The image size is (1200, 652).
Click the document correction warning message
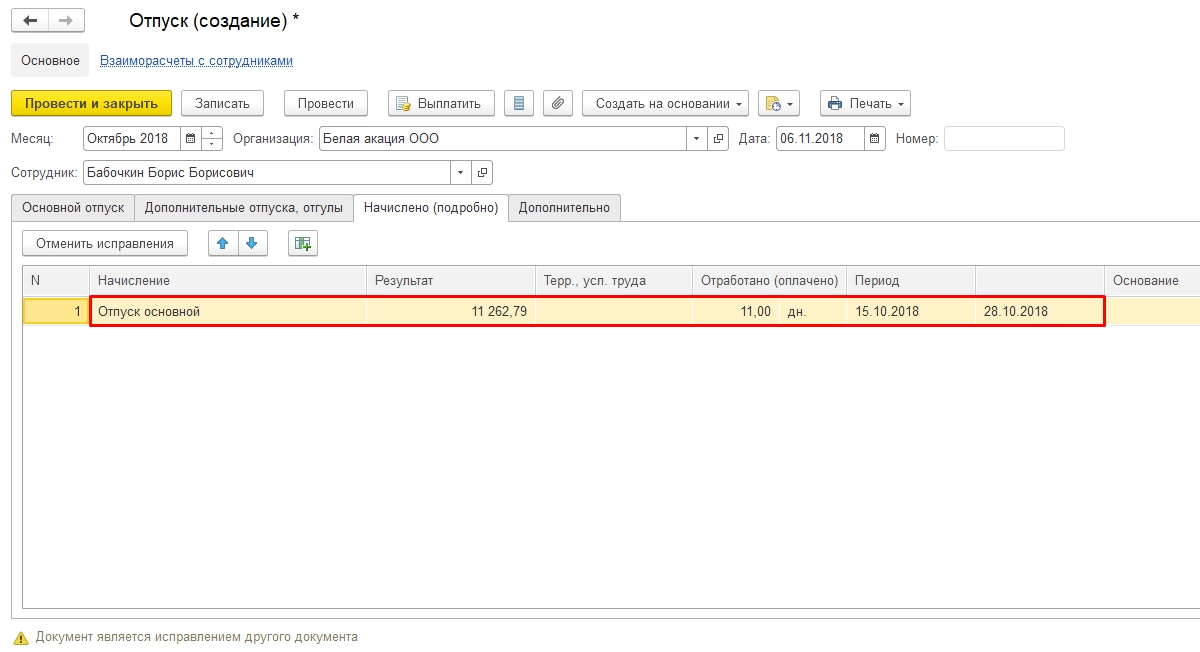[196, 637]
